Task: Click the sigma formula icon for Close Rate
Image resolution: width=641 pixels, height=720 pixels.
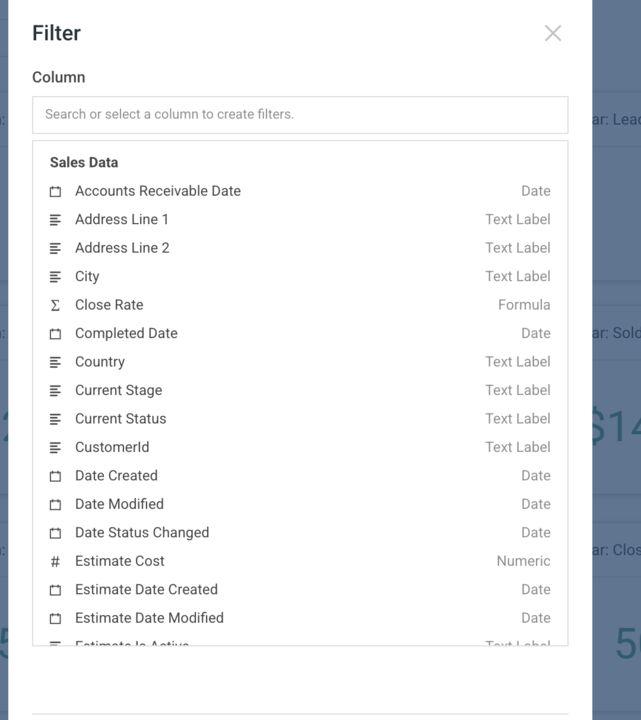Action: (55, 305)
